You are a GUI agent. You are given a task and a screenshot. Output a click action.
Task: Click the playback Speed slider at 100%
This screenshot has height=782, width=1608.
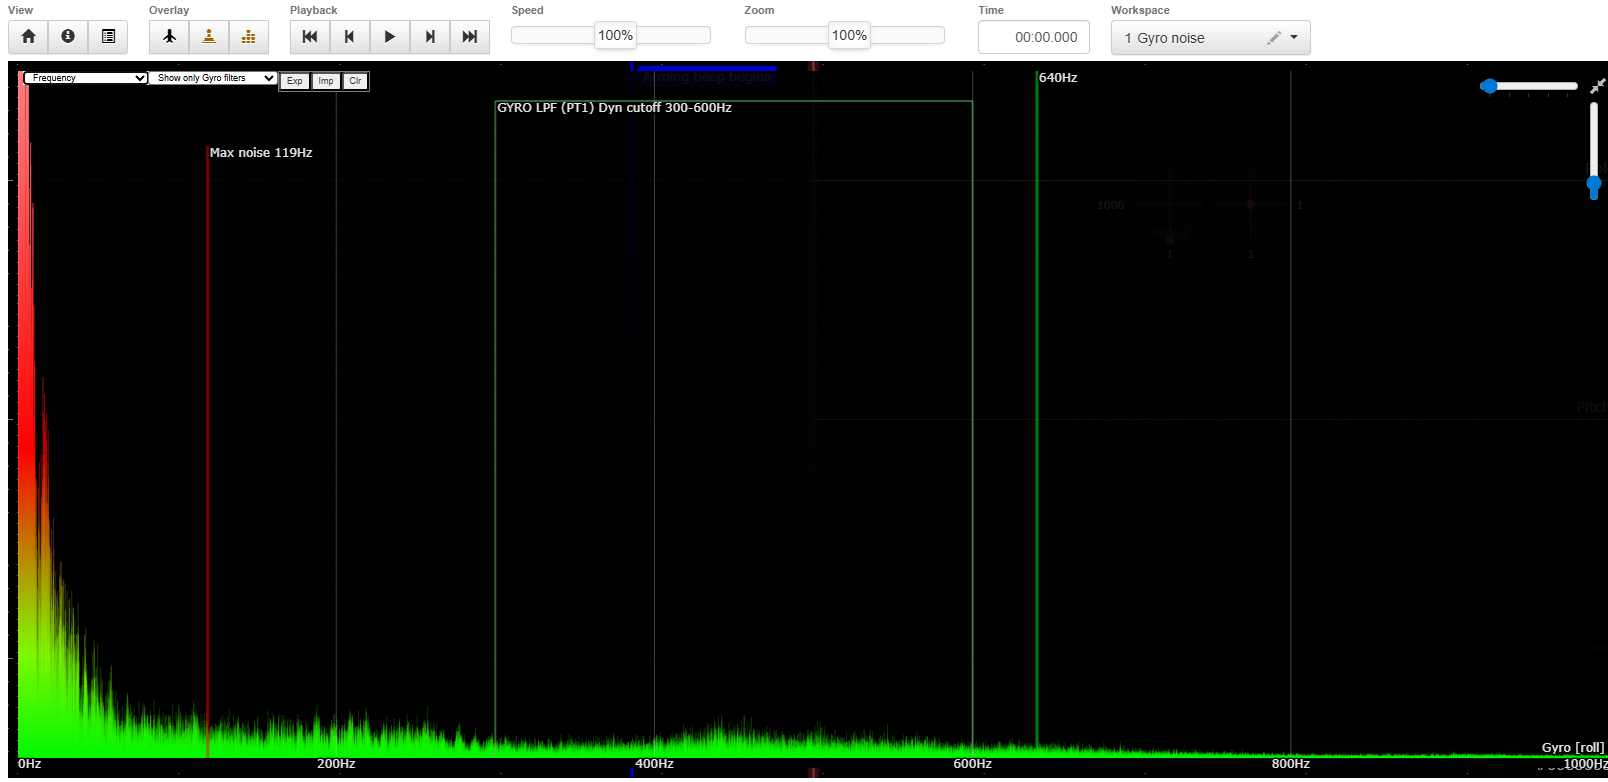pyautogui.click(x=614, y=36)
